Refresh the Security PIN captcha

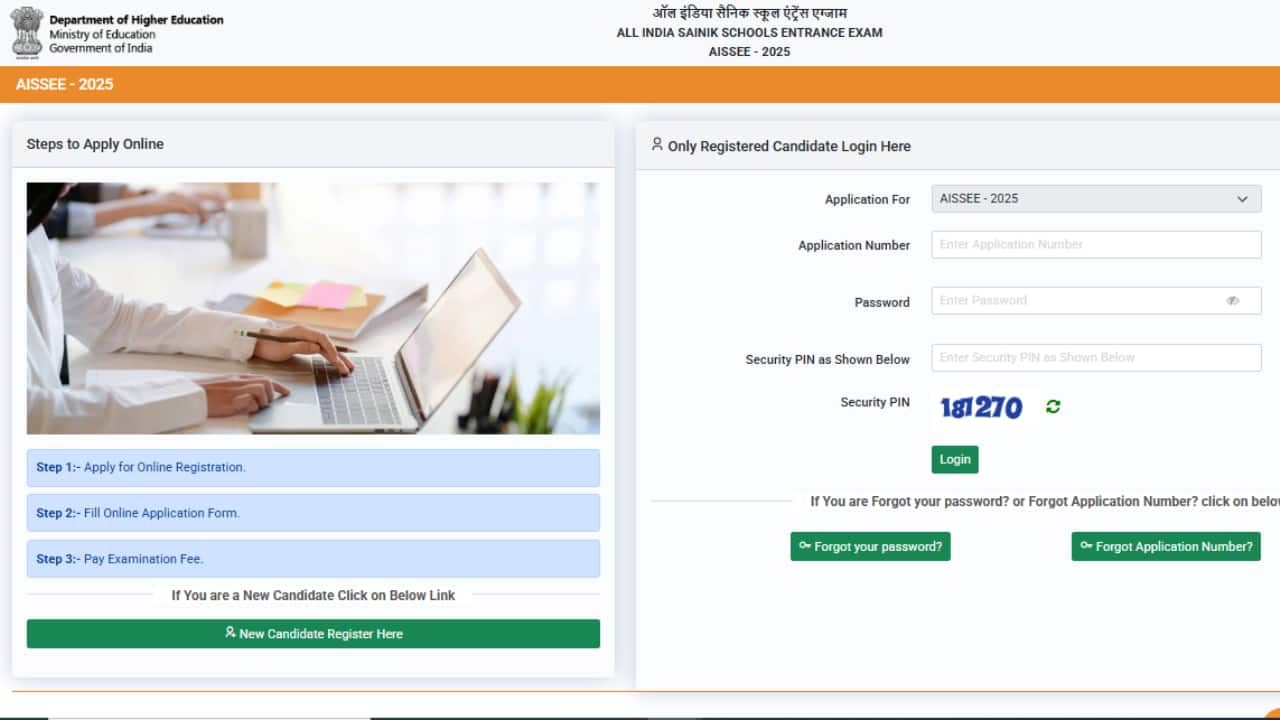(x=1053, y=407)
